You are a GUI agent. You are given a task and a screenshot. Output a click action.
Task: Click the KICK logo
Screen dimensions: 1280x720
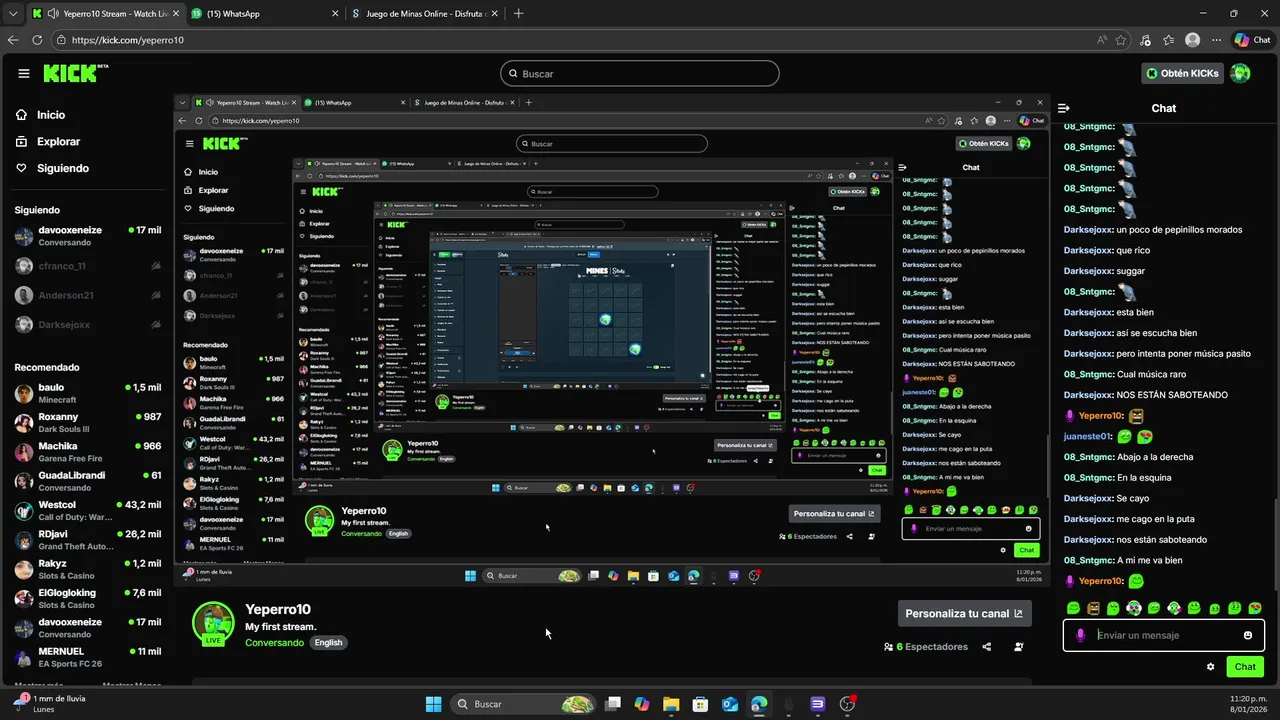click(x=75, y=73)
